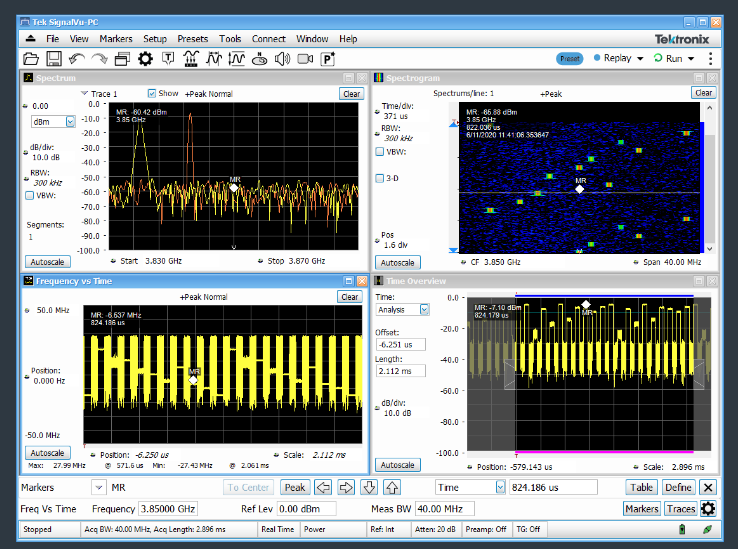
Task: Click the audio speaker icon in toolbar
Action: pyautogui.click(x=281, y=59)
